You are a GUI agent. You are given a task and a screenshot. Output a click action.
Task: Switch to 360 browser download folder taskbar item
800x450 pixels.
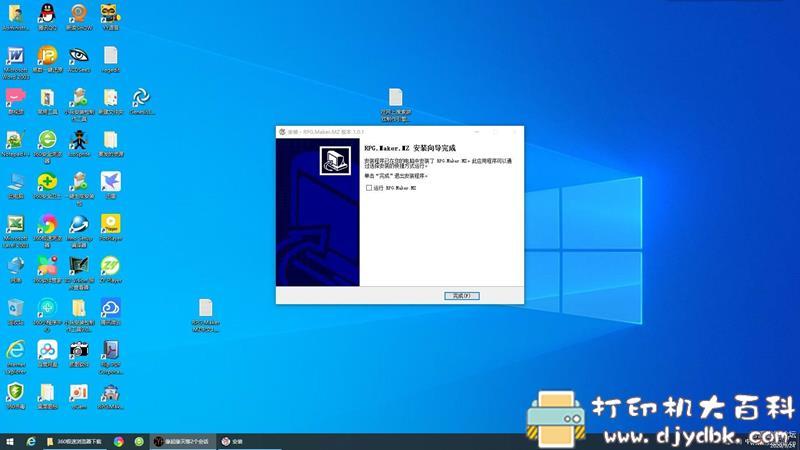pos(74,441)
